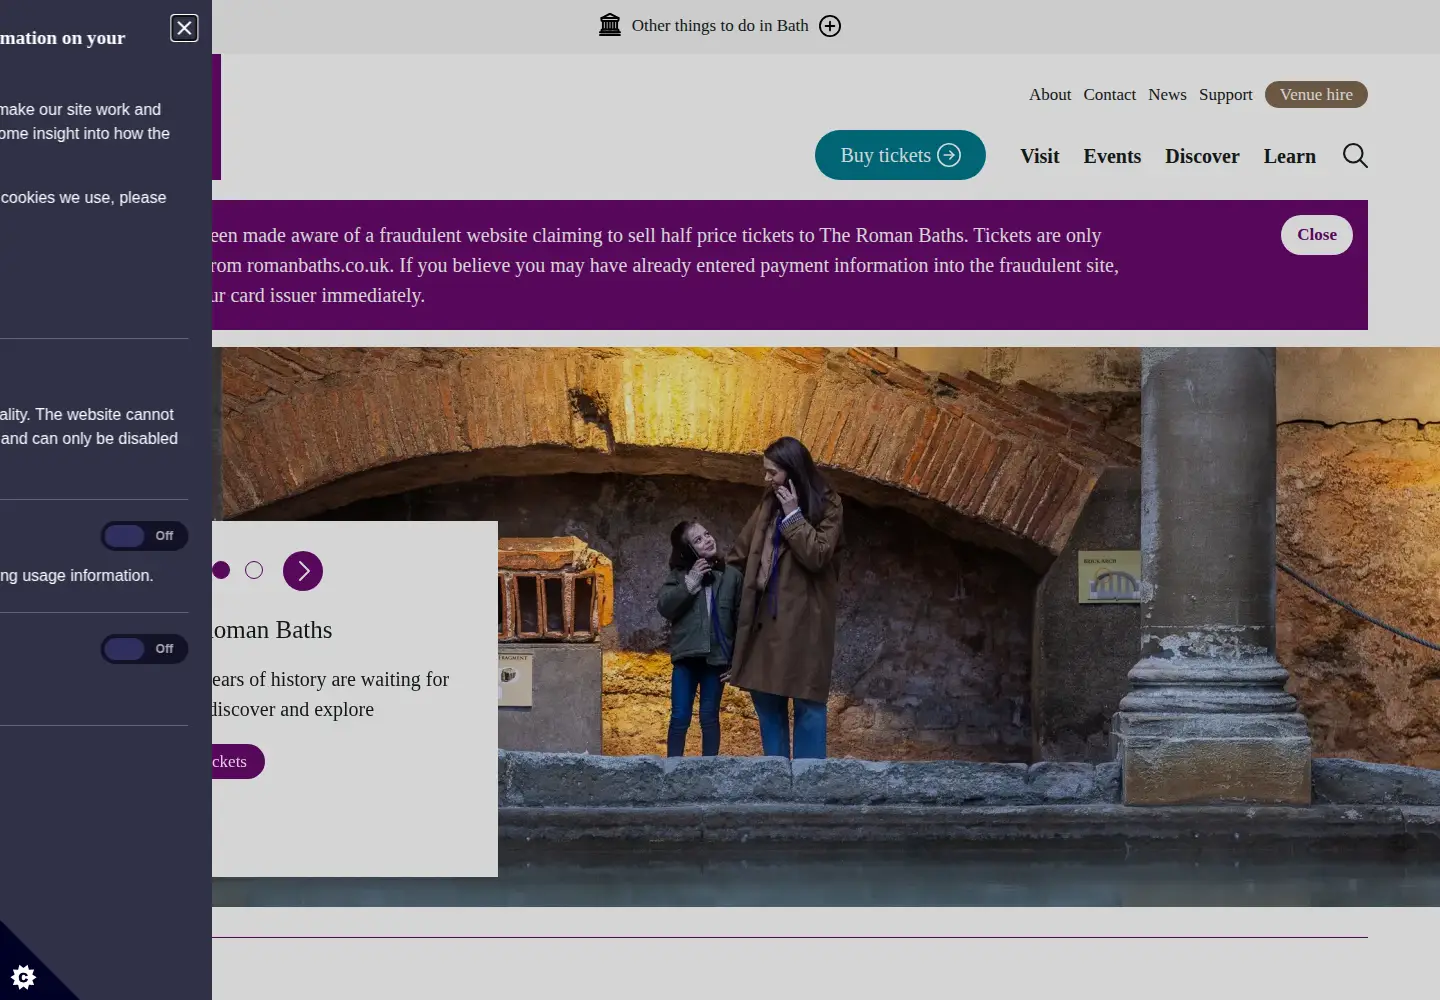Open the Events menu
The image size is (1440, 1000).
coord(1112,156)
